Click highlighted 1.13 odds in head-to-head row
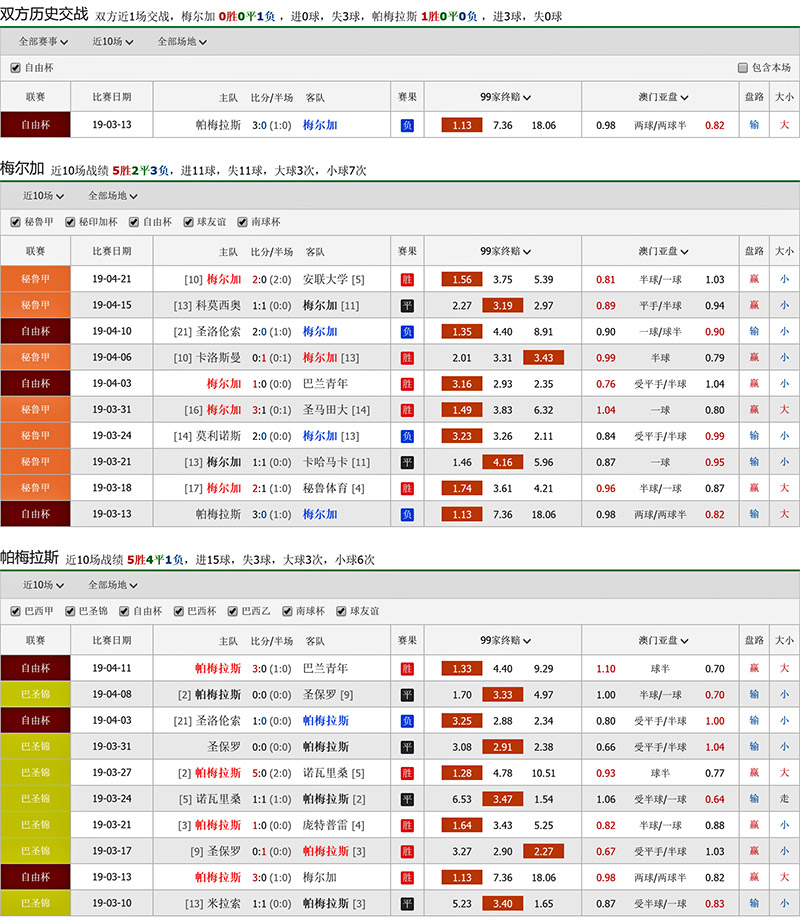The image size is (800, 922). pyautogui.click(x=461, y=125)
